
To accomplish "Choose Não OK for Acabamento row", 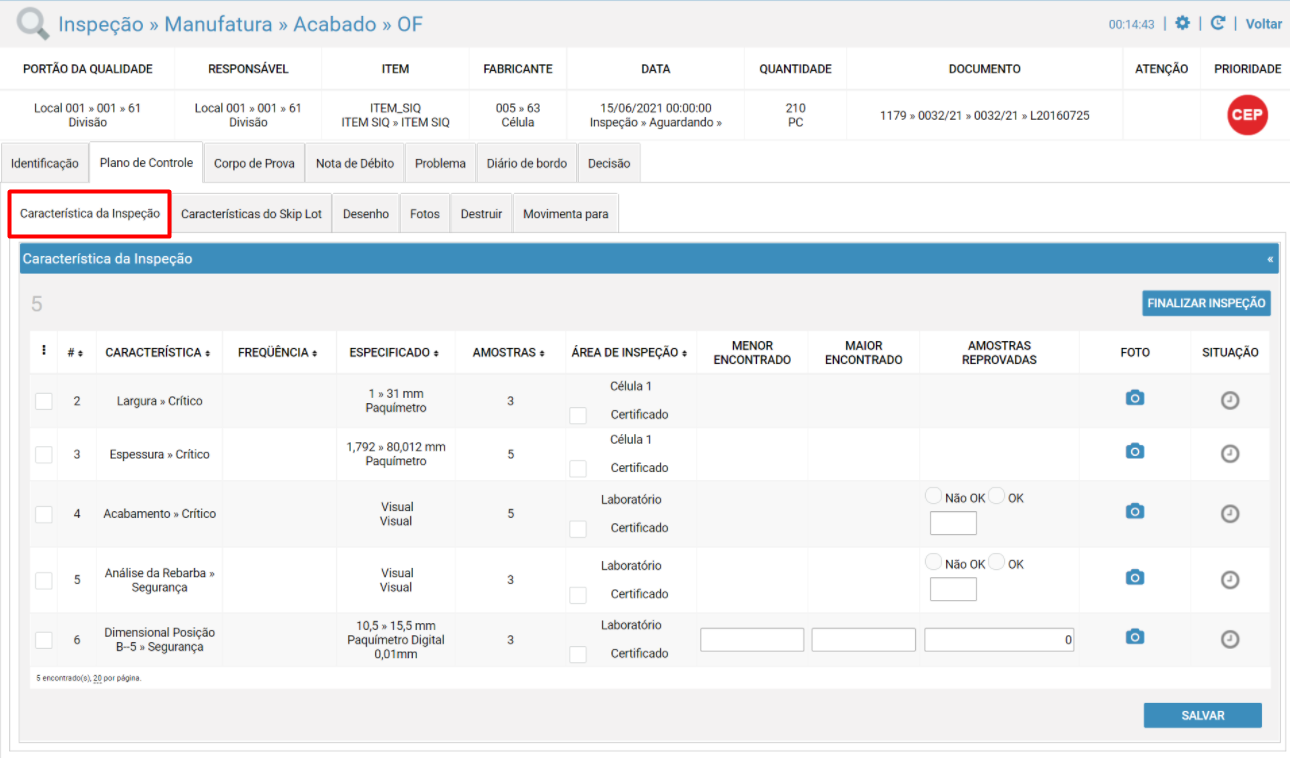I will point(933,496).
